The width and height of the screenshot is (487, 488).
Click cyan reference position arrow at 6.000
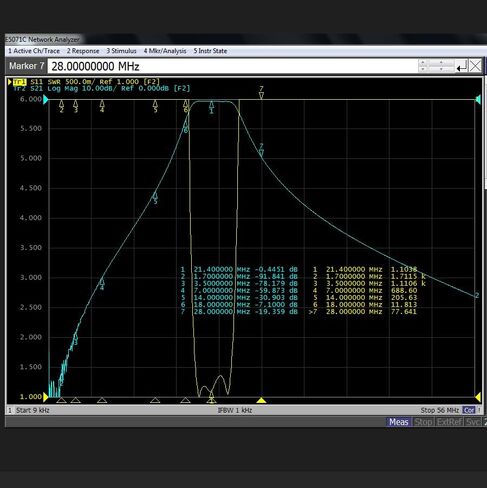(46, 99)
